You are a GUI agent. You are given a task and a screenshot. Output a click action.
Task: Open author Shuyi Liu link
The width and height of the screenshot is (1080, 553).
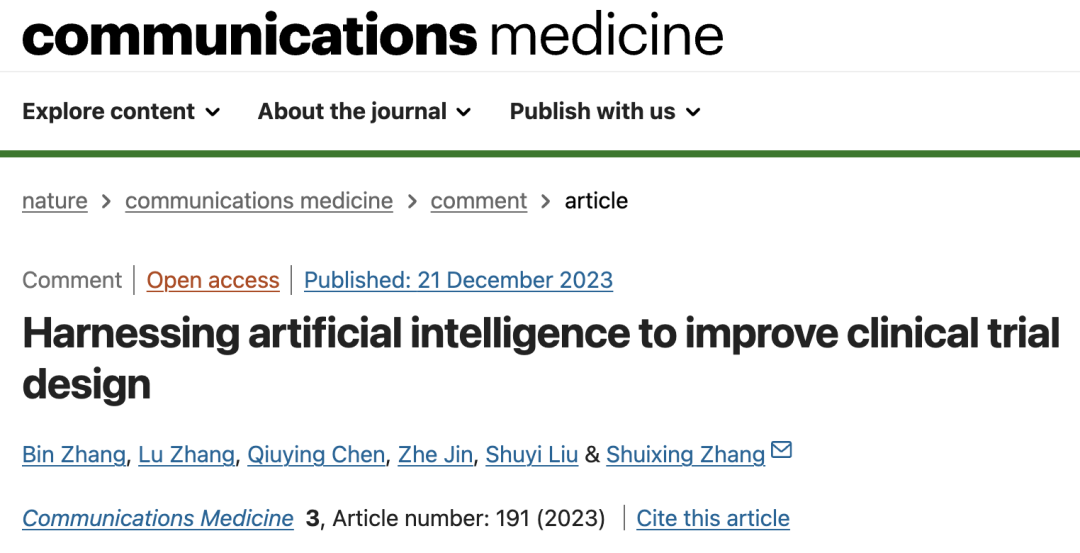point(532,455)
